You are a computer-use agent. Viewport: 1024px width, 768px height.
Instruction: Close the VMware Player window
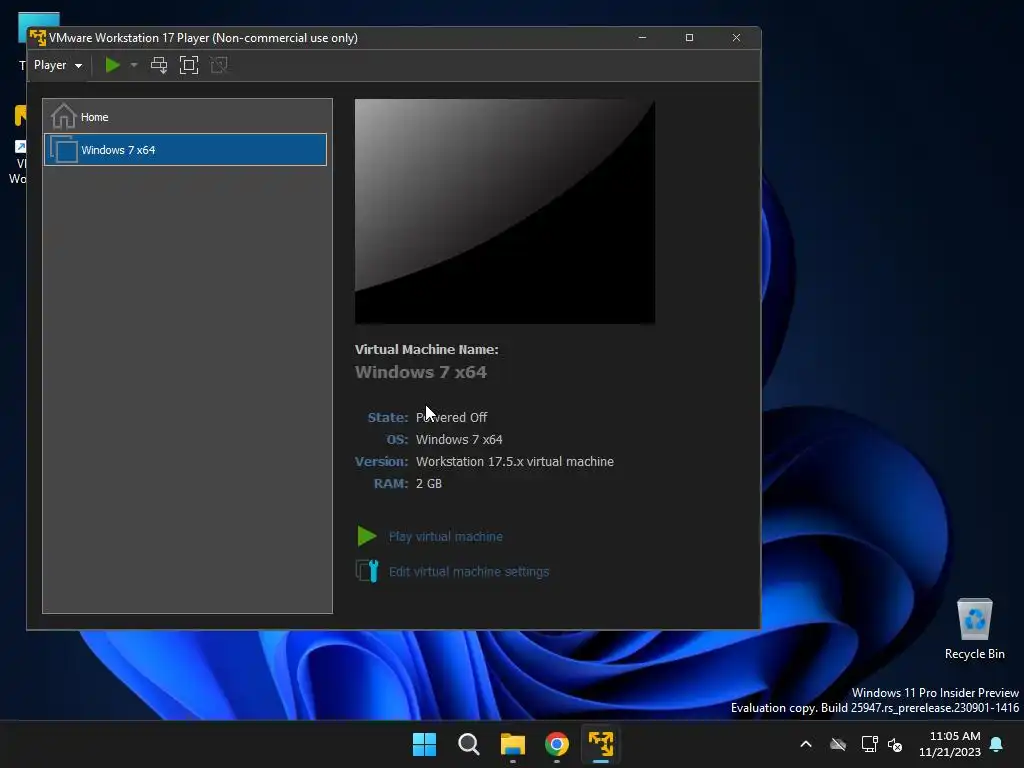pyautogui.click(x=736, y=38)
